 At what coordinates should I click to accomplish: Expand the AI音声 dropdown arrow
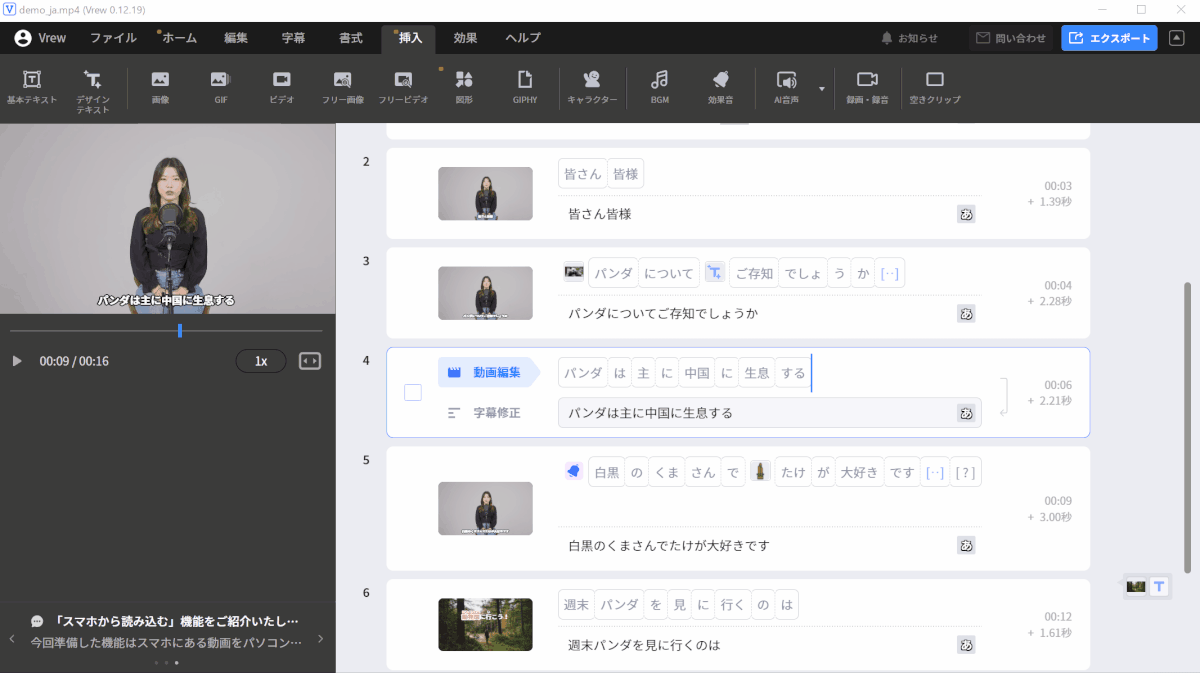coord(822,88)
